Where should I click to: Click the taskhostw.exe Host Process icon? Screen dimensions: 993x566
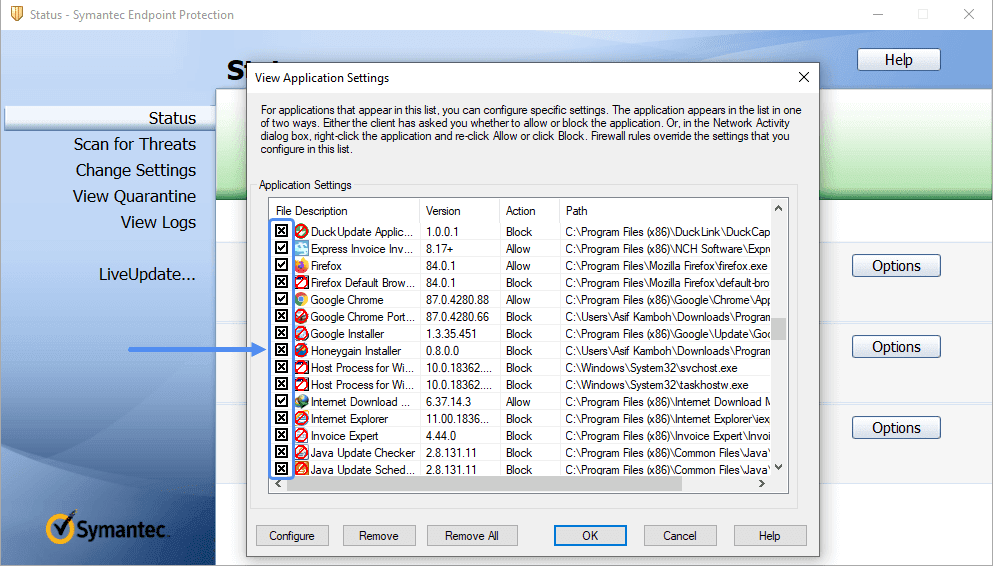[301, 385]
